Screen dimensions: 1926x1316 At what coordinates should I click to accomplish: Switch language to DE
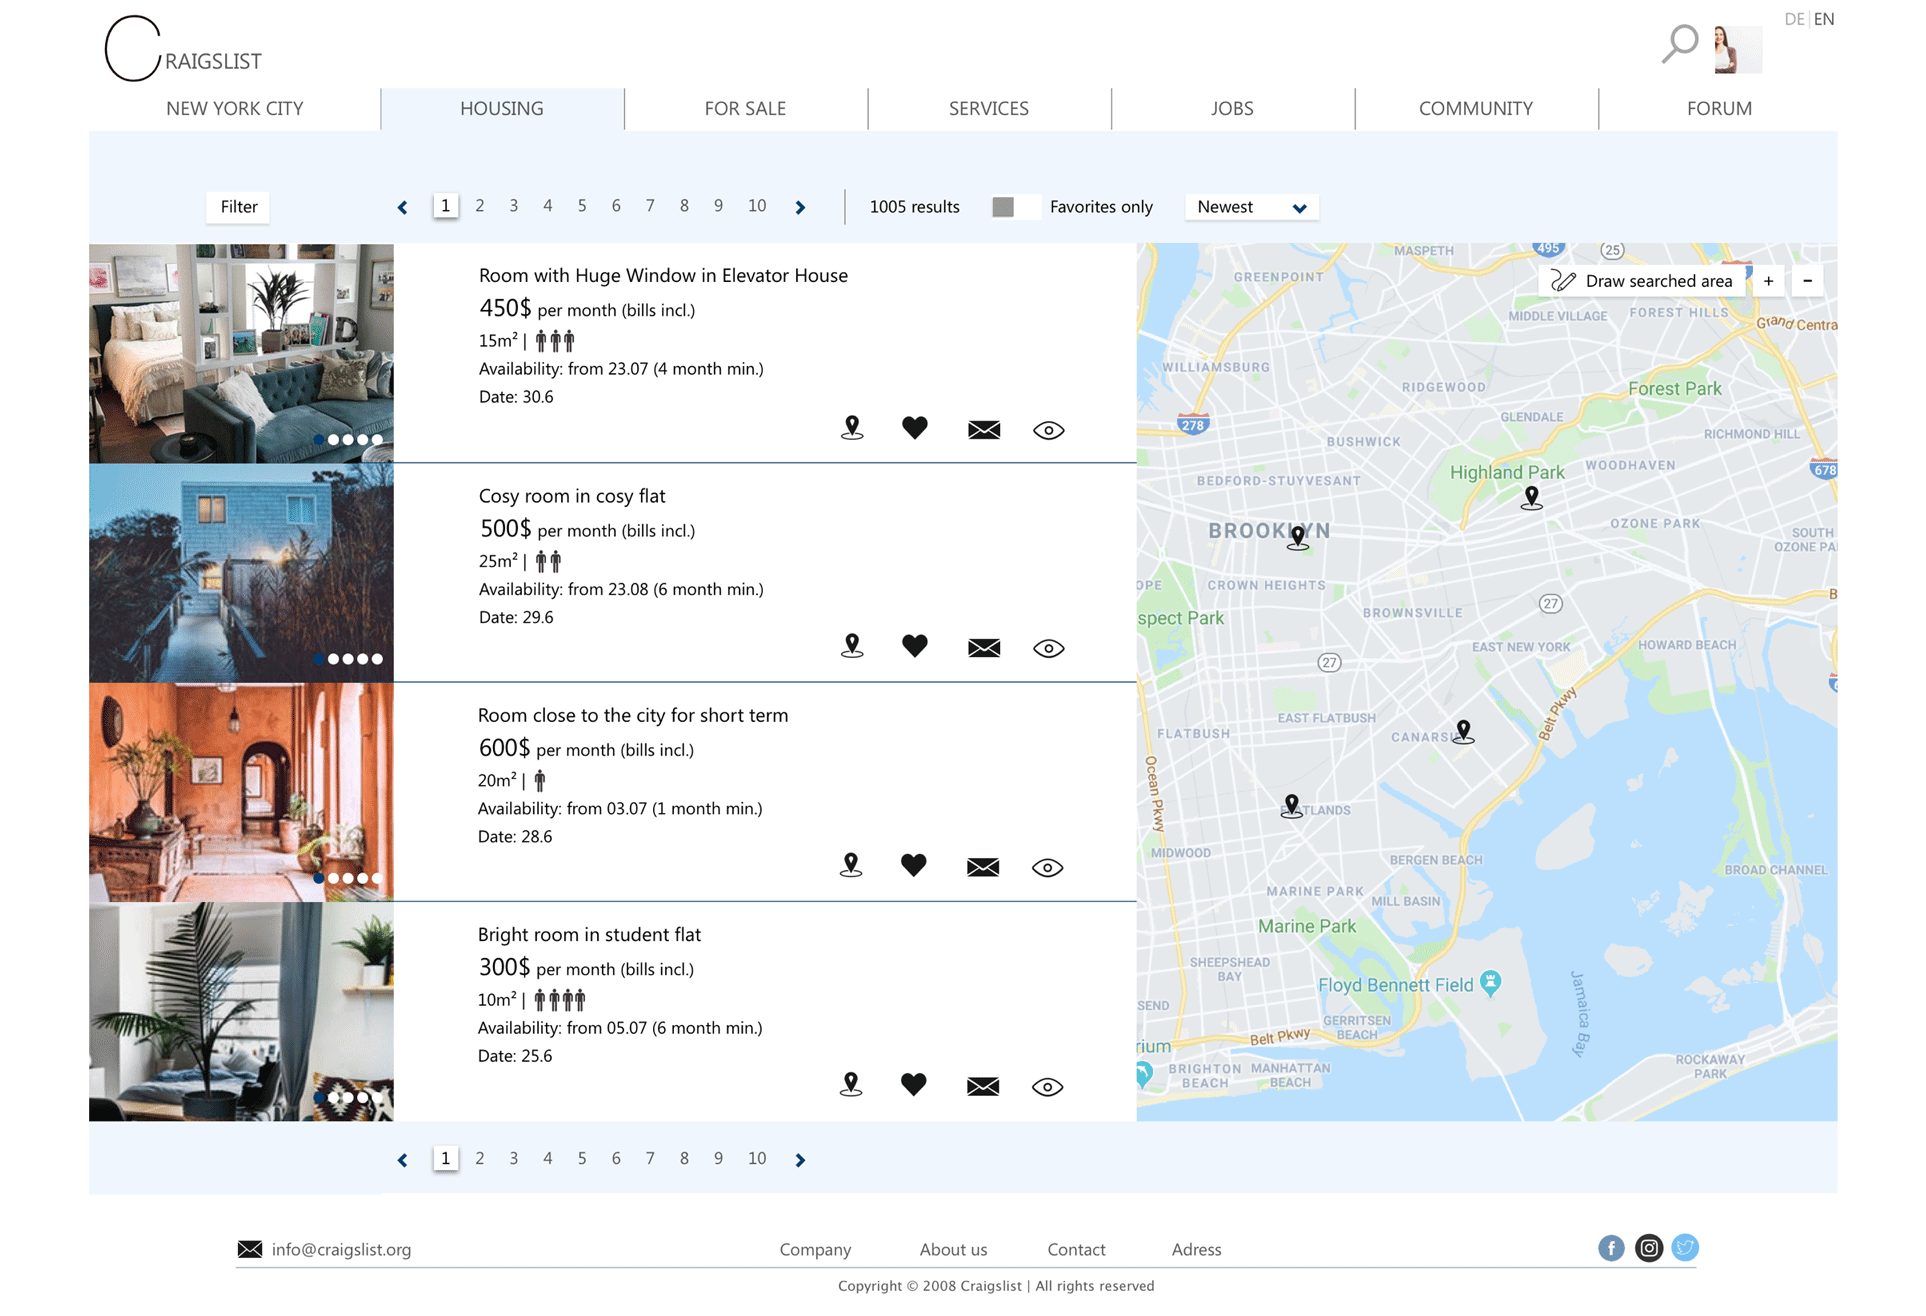click(1794, 19)
